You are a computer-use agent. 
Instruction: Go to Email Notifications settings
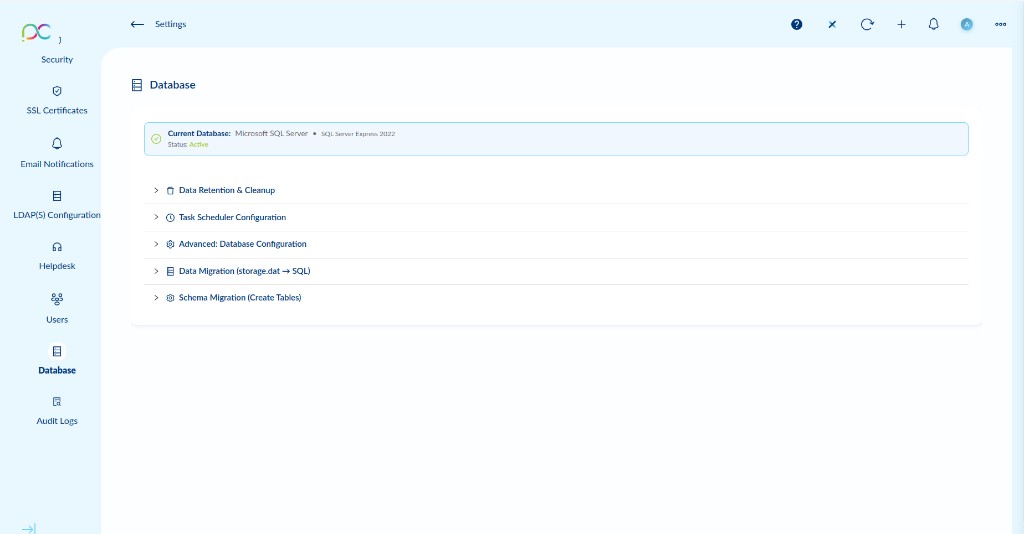(x=57, y=164)
